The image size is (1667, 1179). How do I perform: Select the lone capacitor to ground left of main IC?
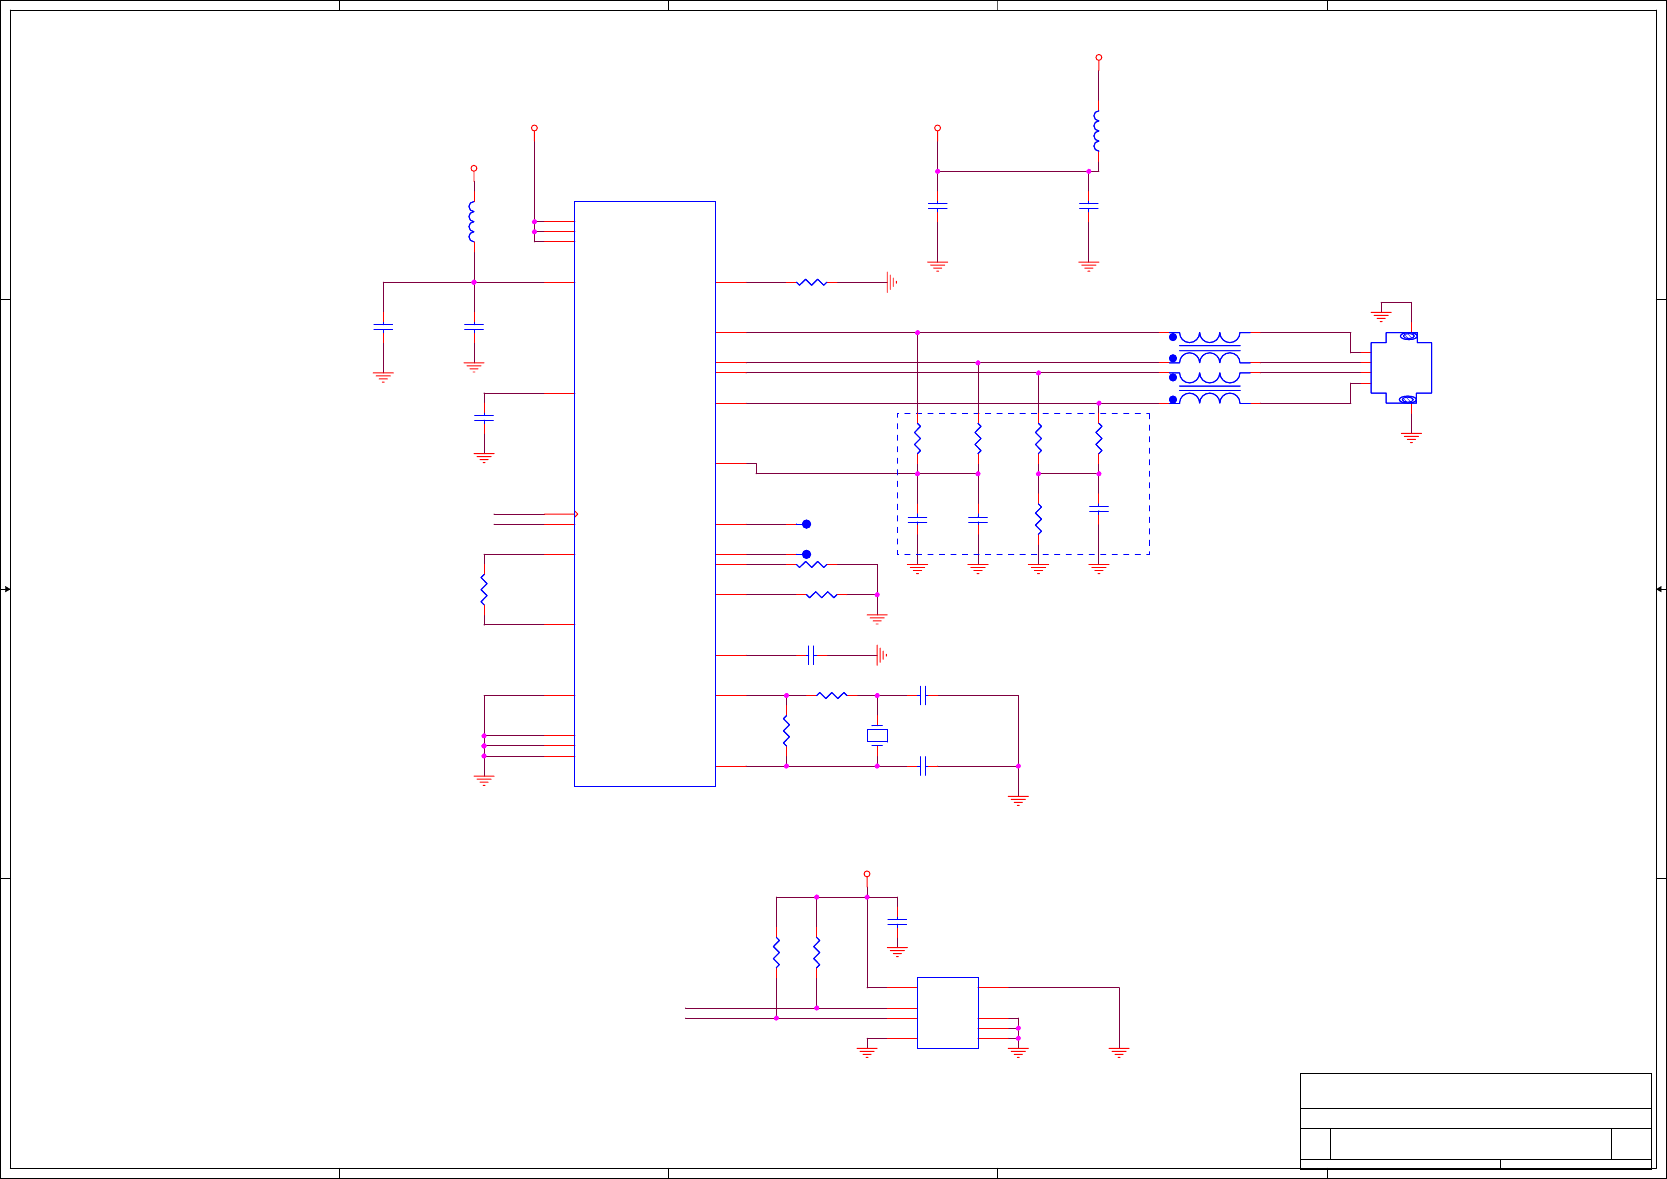pos(484,418)
